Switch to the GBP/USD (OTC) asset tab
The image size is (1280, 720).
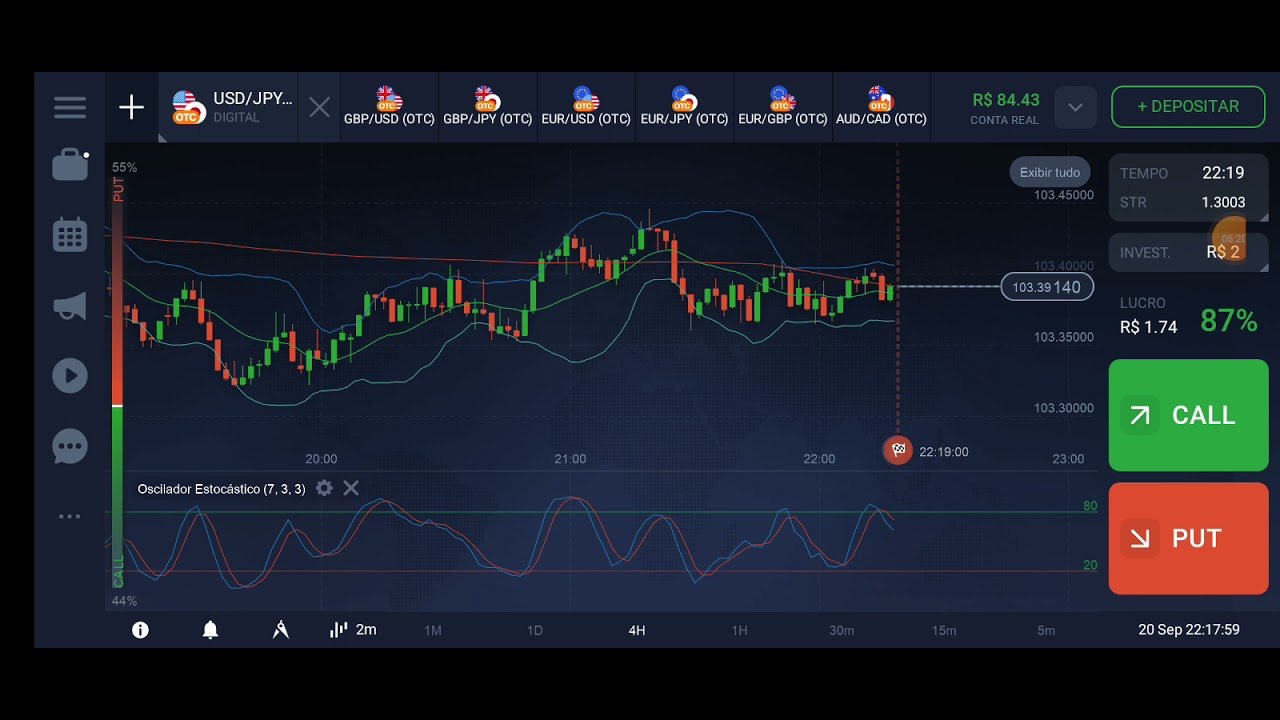tap(389, 107)
